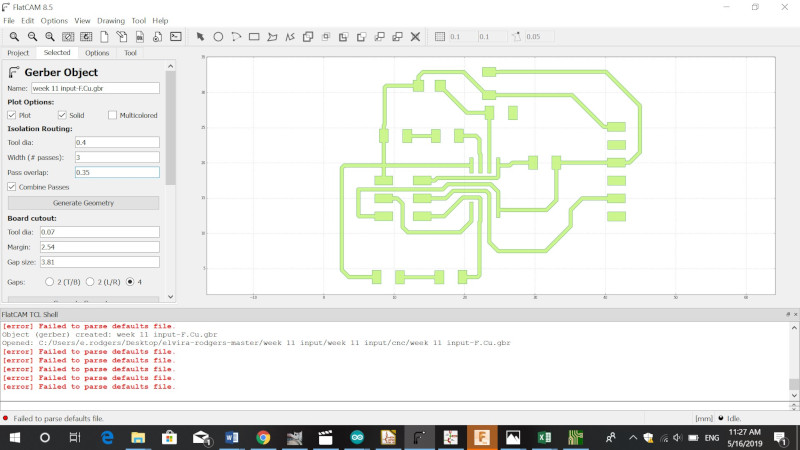800x450 pixels.
Task: Pick the Add Rectangle drawing tool
Action: point(254,37)
